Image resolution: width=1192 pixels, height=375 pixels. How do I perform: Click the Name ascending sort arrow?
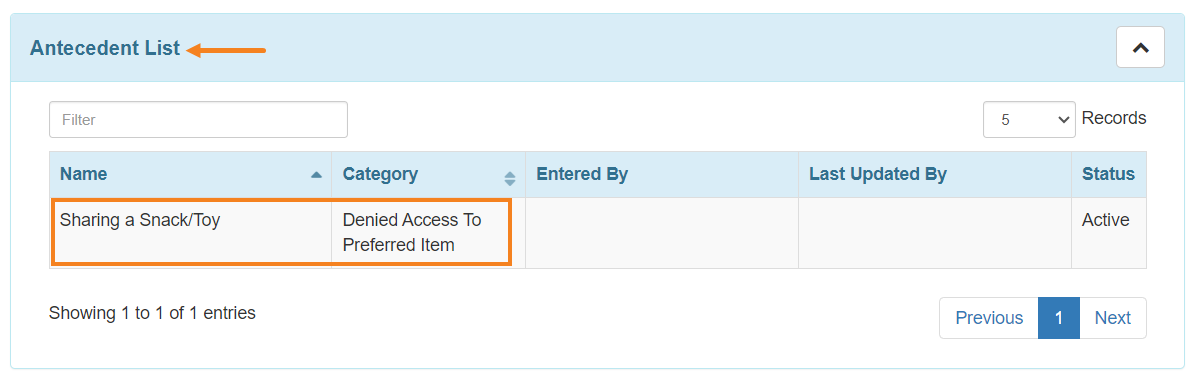pyautogui.click(x=316, y=175)
